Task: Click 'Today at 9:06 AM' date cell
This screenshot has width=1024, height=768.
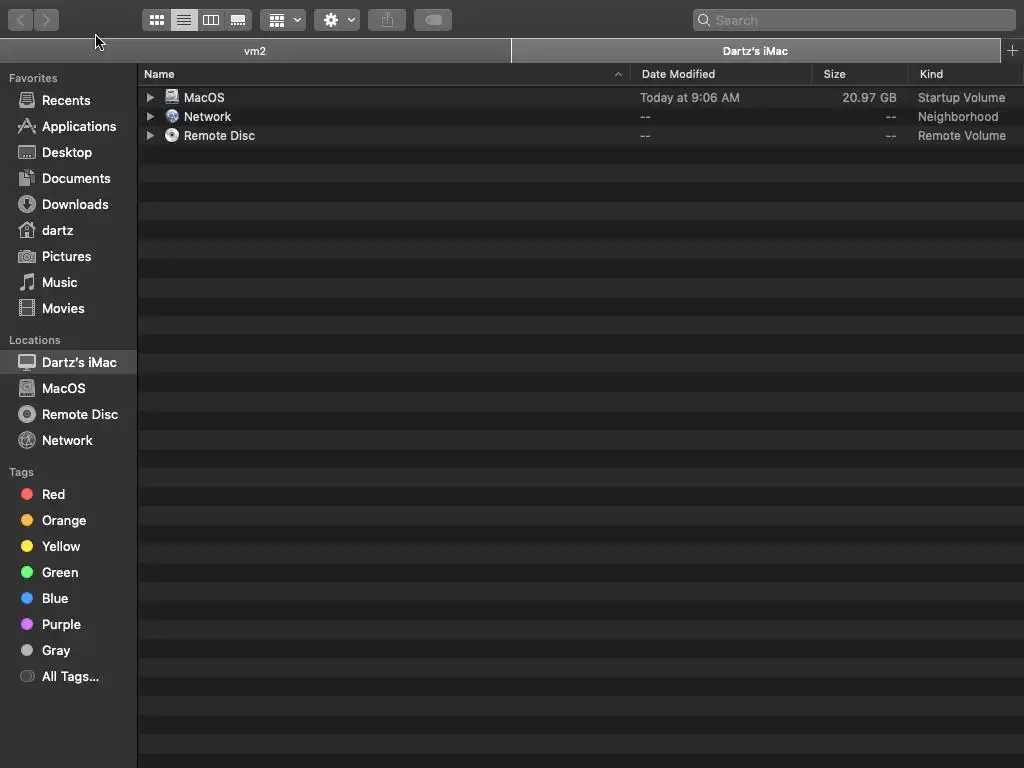Action: [690, 97]
